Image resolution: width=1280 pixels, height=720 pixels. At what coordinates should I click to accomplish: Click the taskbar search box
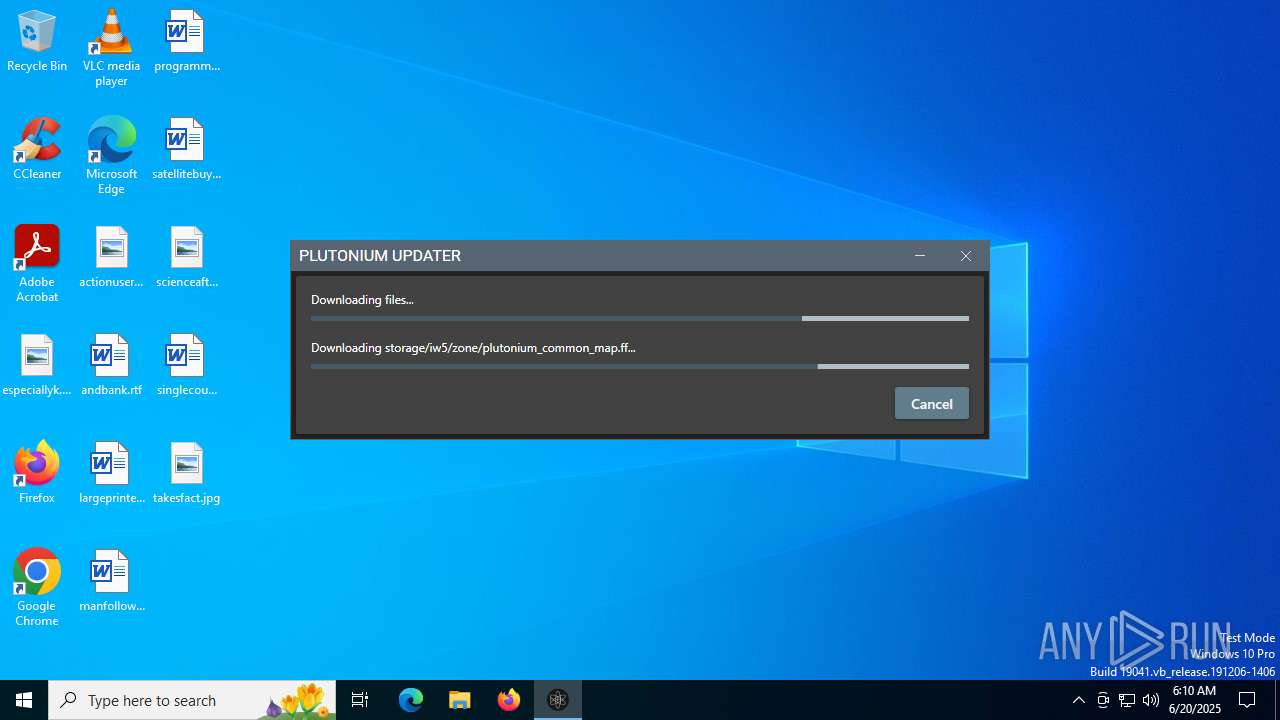click(x=192, y=700)
